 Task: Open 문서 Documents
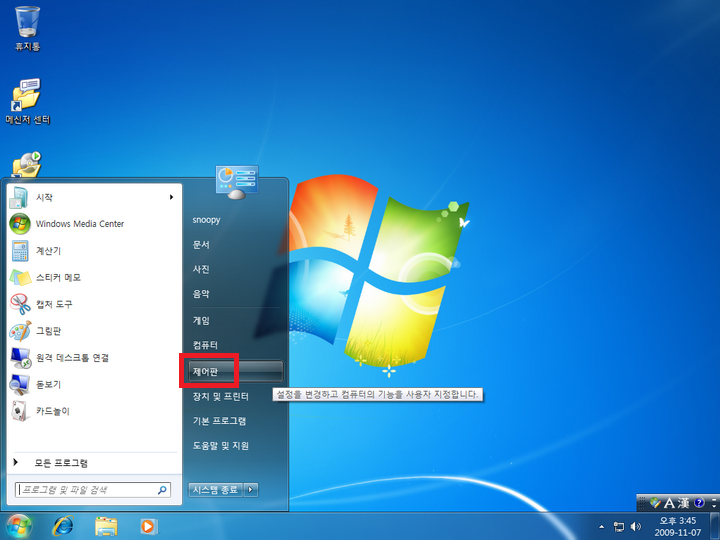201,245
